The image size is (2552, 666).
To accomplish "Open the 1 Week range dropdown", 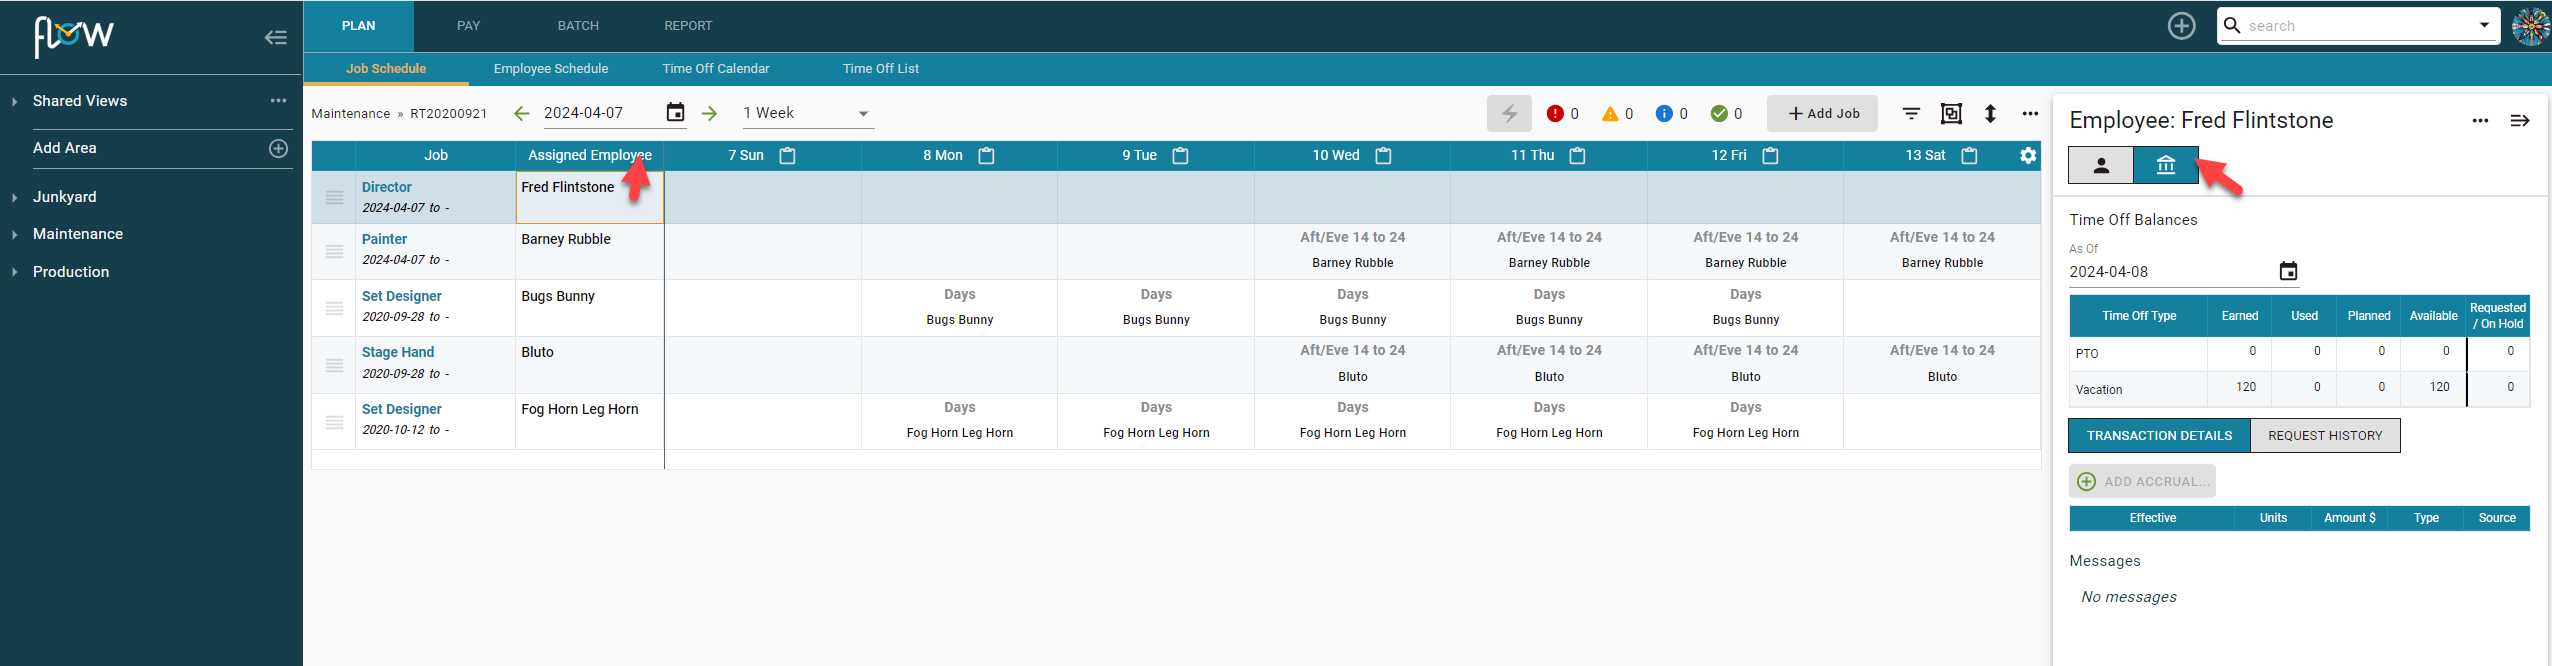I will coord(808,114).
